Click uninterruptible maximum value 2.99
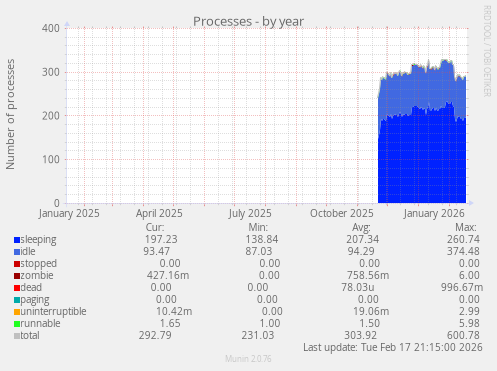The height and width of the screenshot is (371, 497). (x=469, y=311)
